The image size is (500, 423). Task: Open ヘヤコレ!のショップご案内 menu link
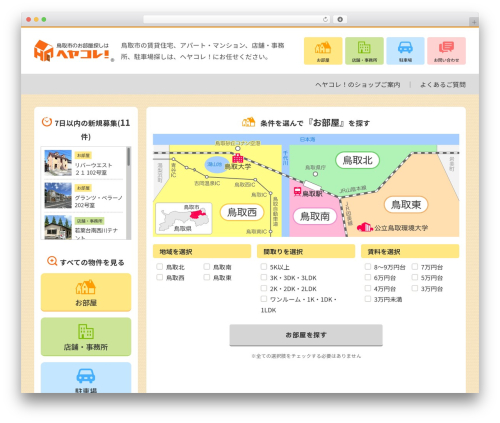[358, 85]
